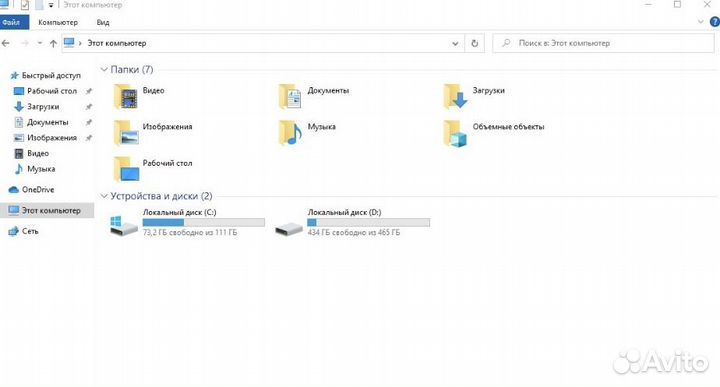Open the Видео folder icon
The image size is (720, 387).
click(126, 97)
